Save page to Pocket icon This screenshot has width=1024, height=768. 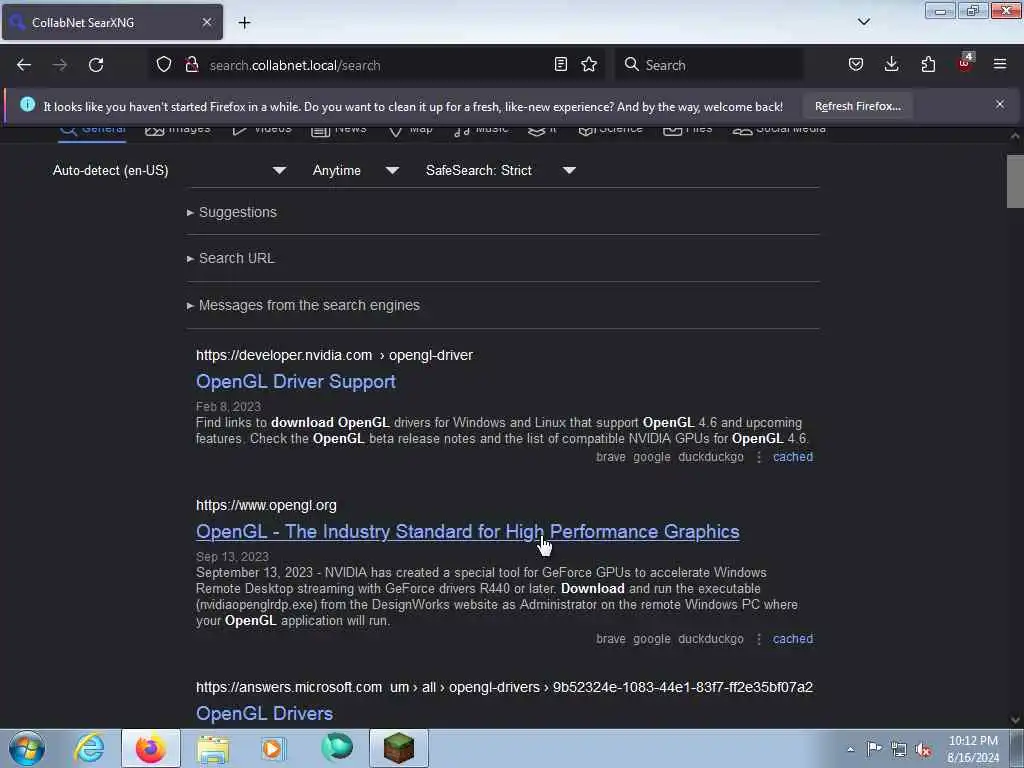(856, 64)
